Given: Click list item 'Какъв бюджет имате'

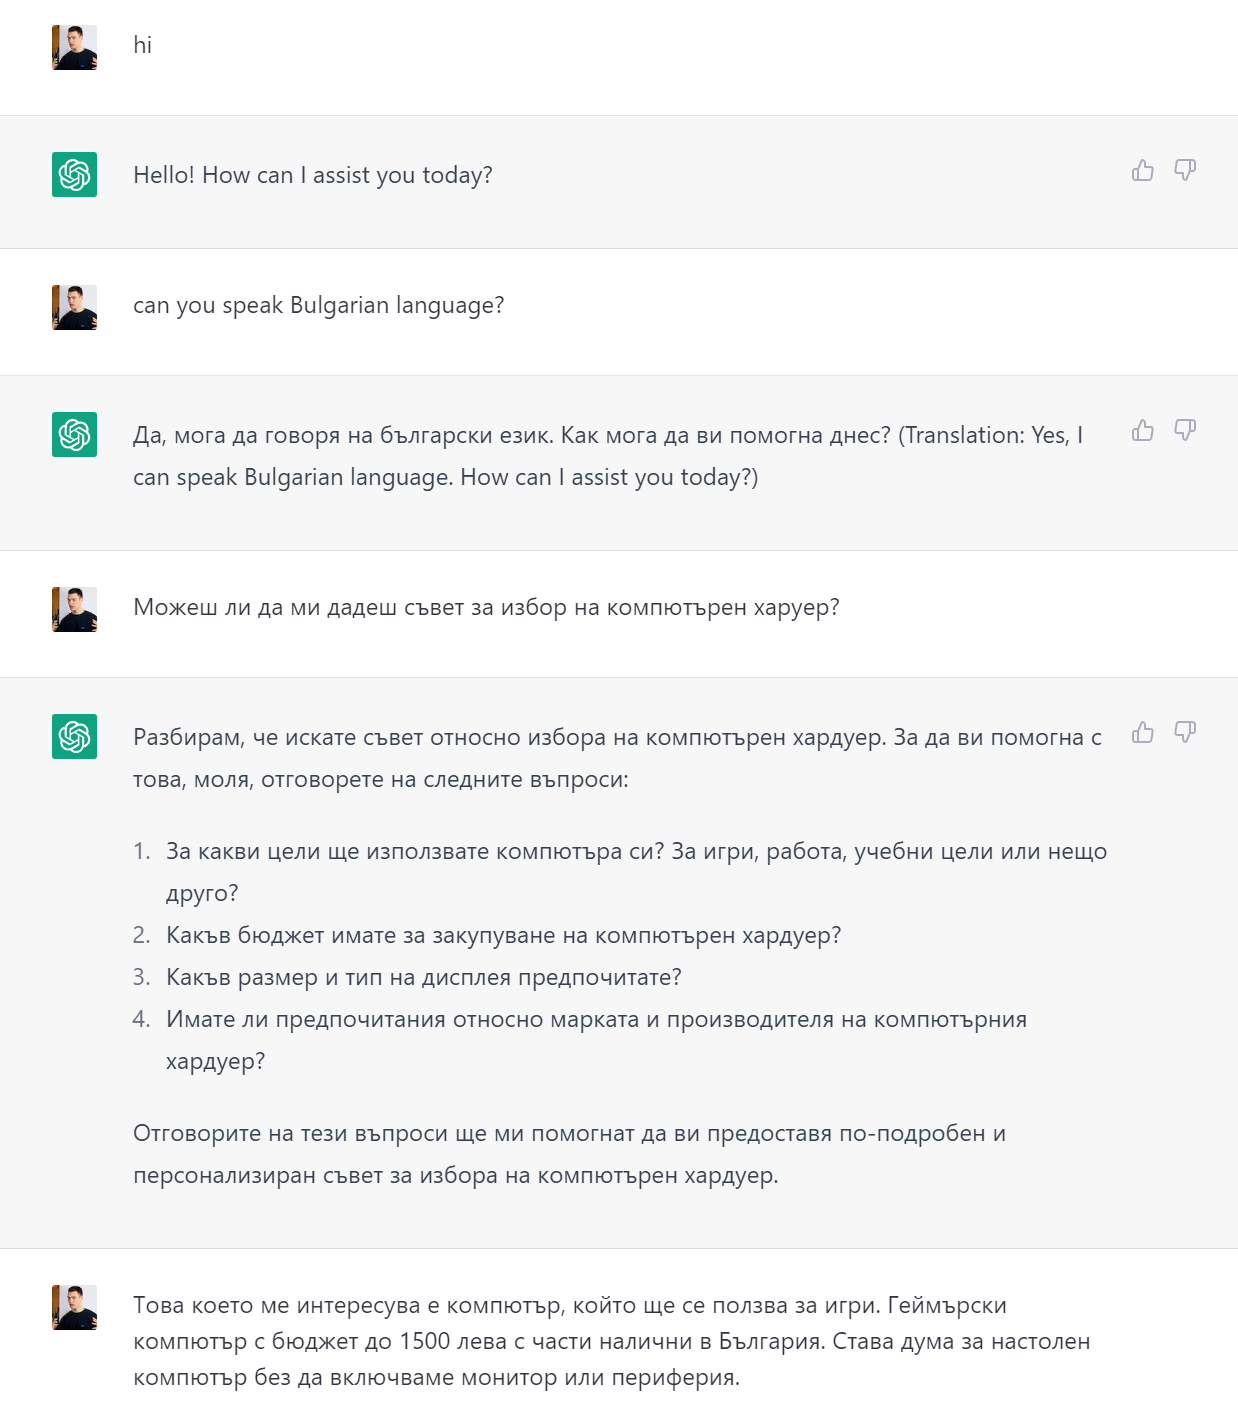Looking at the screenshot, I should (504, 936).
